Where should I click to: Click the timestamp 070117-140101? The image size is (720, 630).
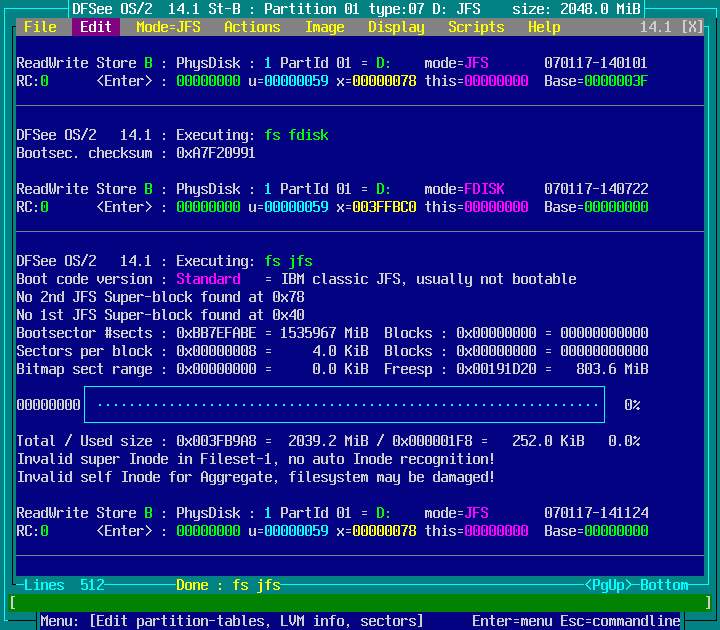(x=596, y=63)
